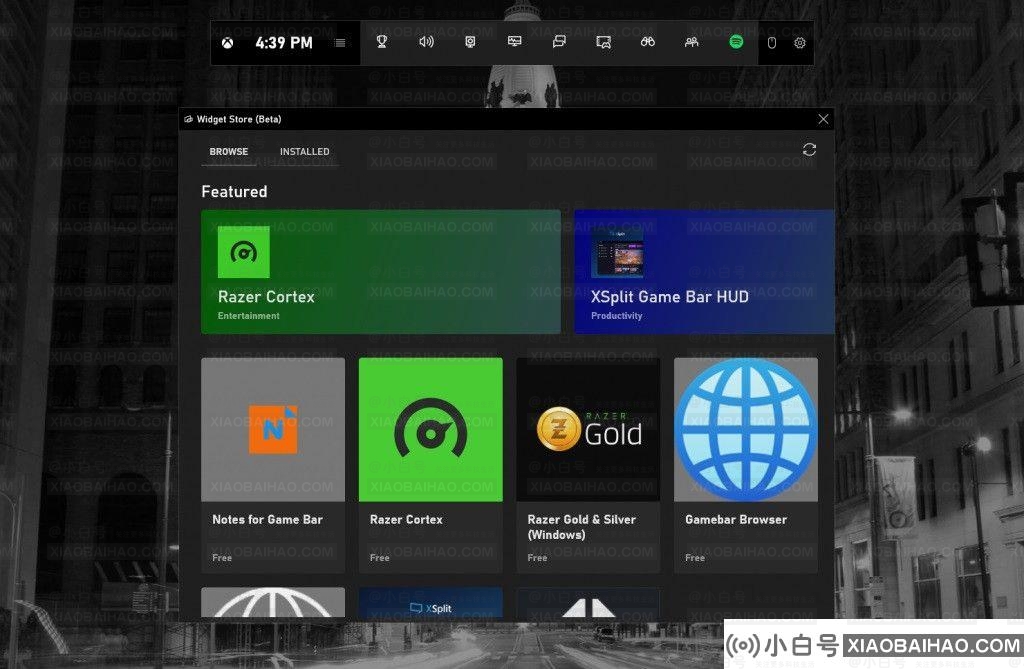Screen dimensions: 1024x669
Task: Click the Razer Cortex icon in featured banner
Action: click(x=244, y=252)
